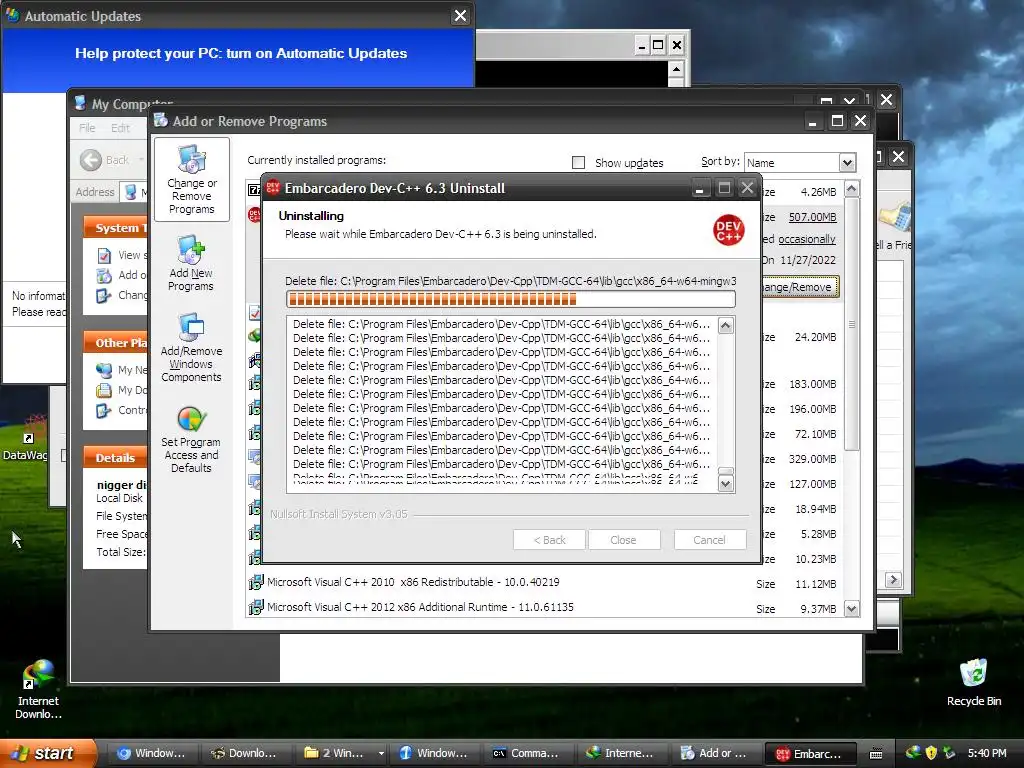Collapse the Details section header

[116, 457]
